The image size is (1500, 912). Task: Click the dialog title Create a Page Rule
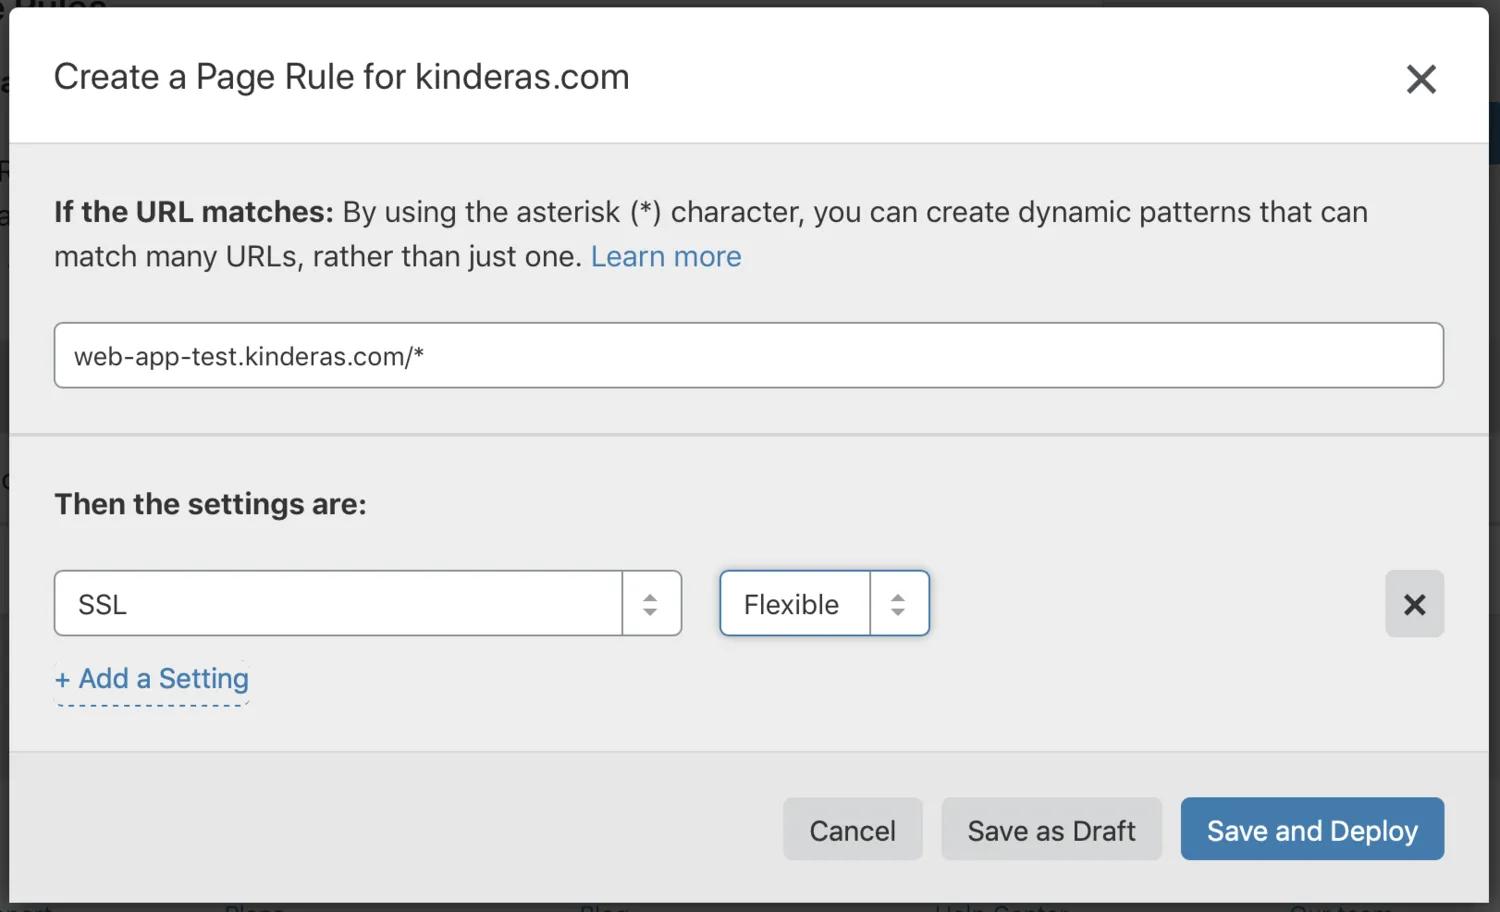pyautogui.click(x=342, y=77)
